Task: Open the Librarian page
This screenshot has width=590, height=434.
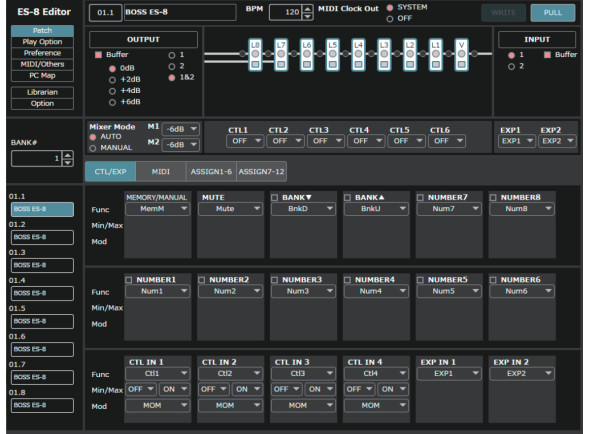Action: tap(43, 92)
